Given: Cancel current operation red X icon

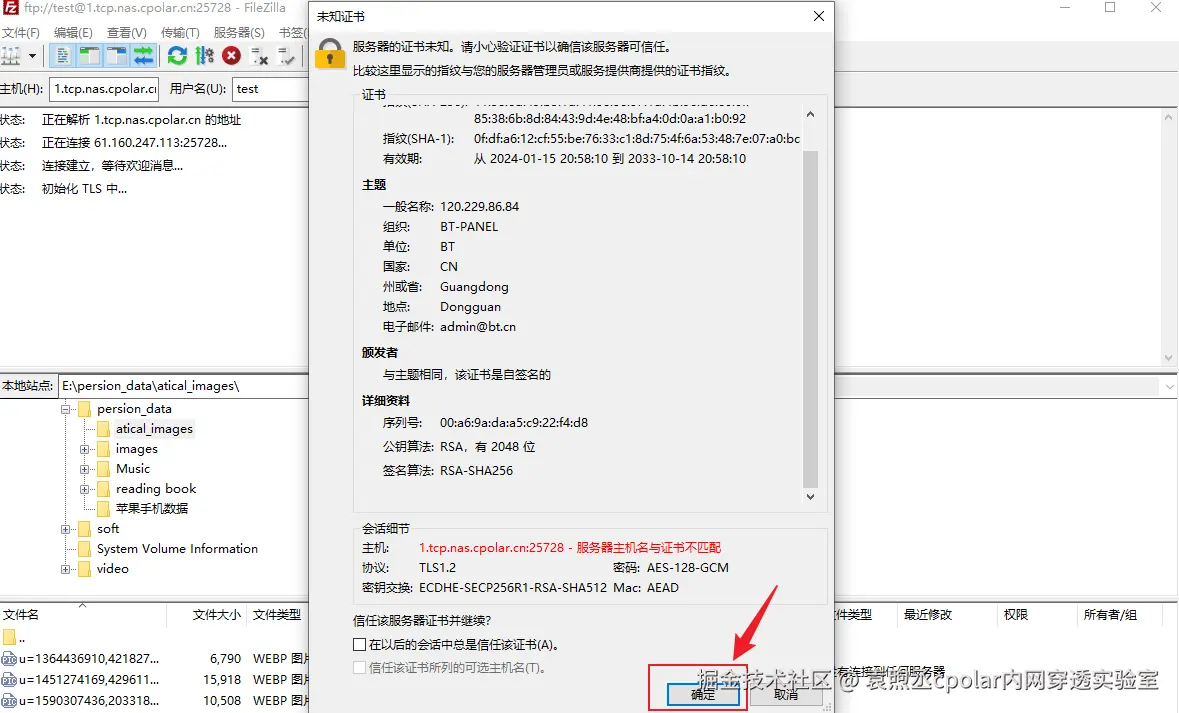Looking at the screenshot, I should pos(232,56).
